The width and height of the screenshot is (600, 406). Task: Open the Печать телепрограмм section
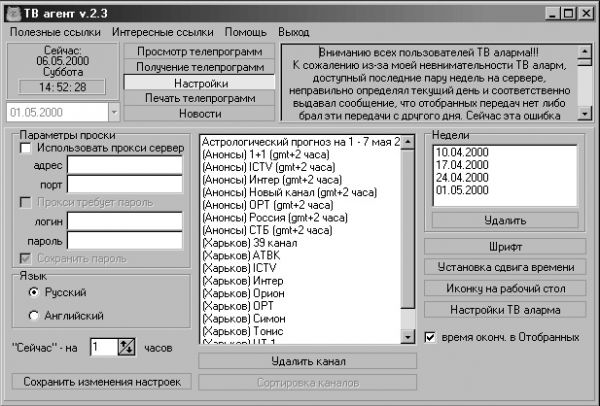click(199, 98)
